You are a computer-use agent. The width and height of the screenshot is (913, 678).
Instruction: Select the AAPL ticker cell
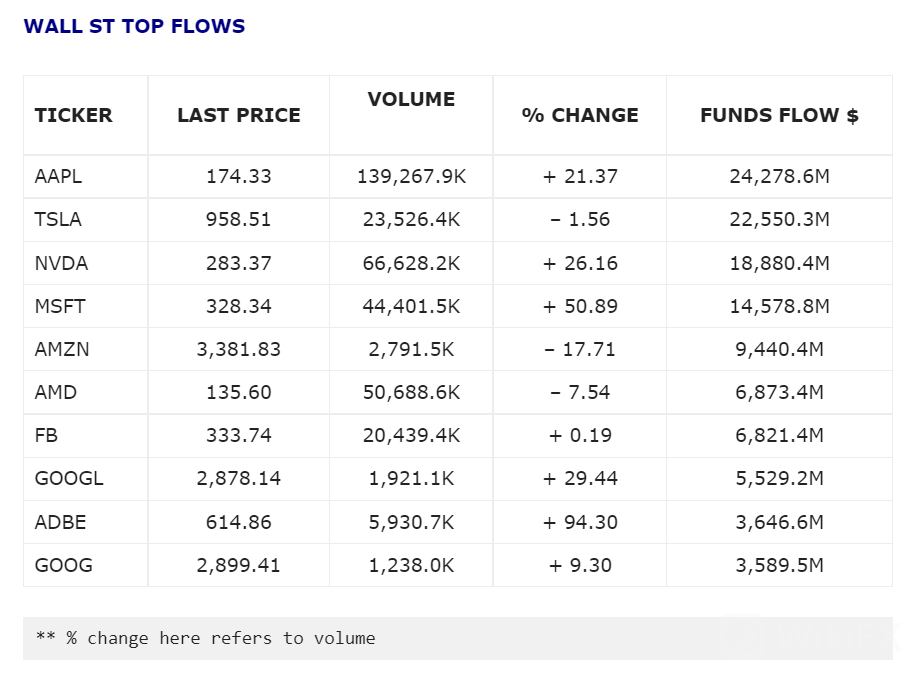coord(58,177)
